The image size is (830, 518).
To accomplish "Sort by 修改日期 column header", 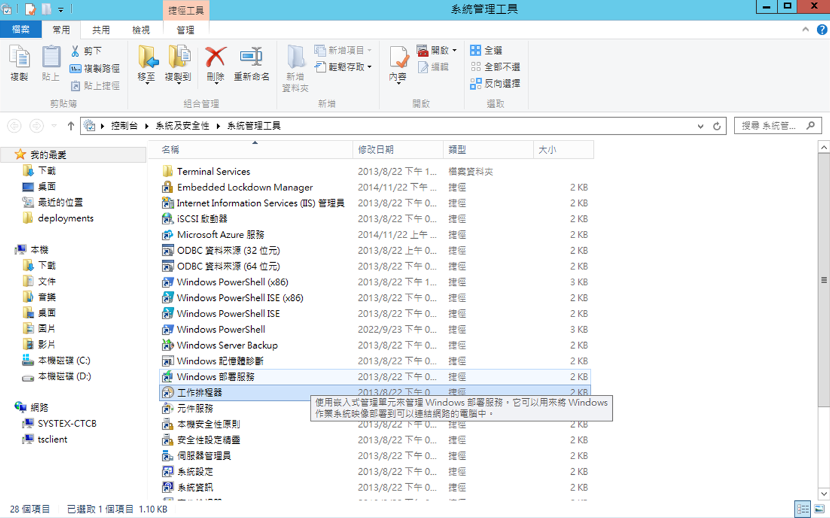I will 398,150.
